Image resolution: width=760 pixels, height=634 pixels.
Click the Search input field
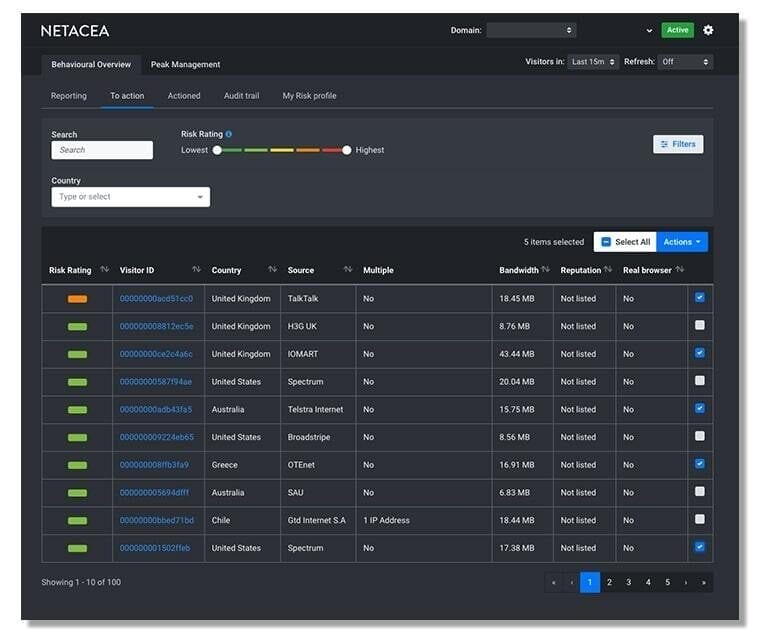[102, 150]
